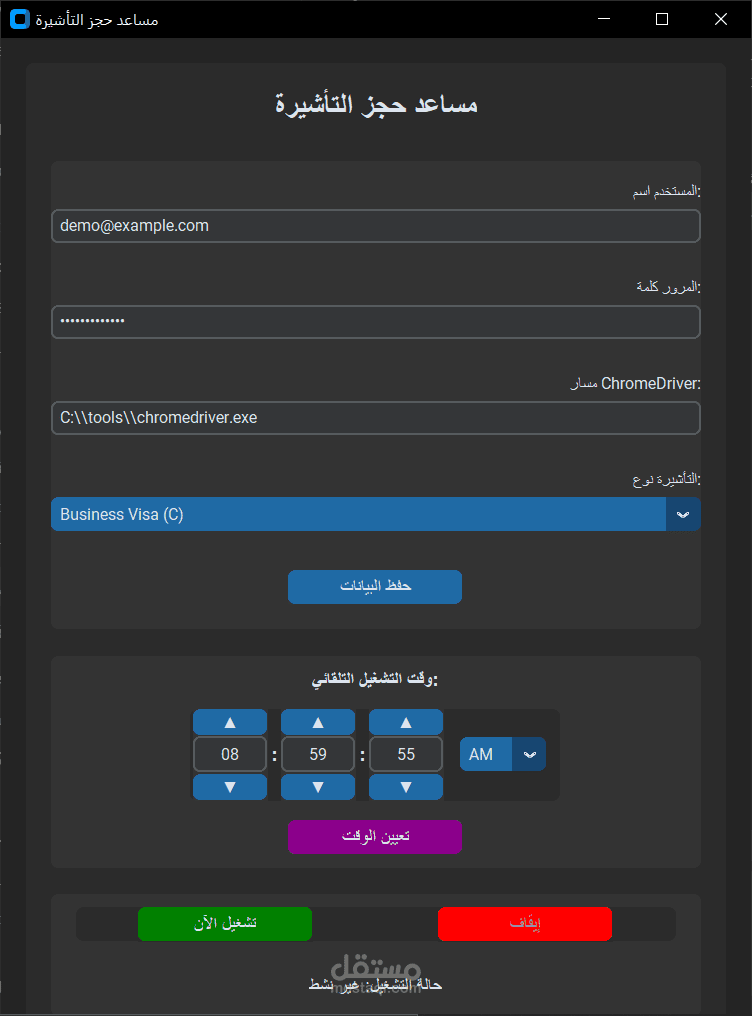This screenshot has height=1016, width=752.
Task: Click the وقت التشغيل التلقائي label
Action: [x=375, y=679]
